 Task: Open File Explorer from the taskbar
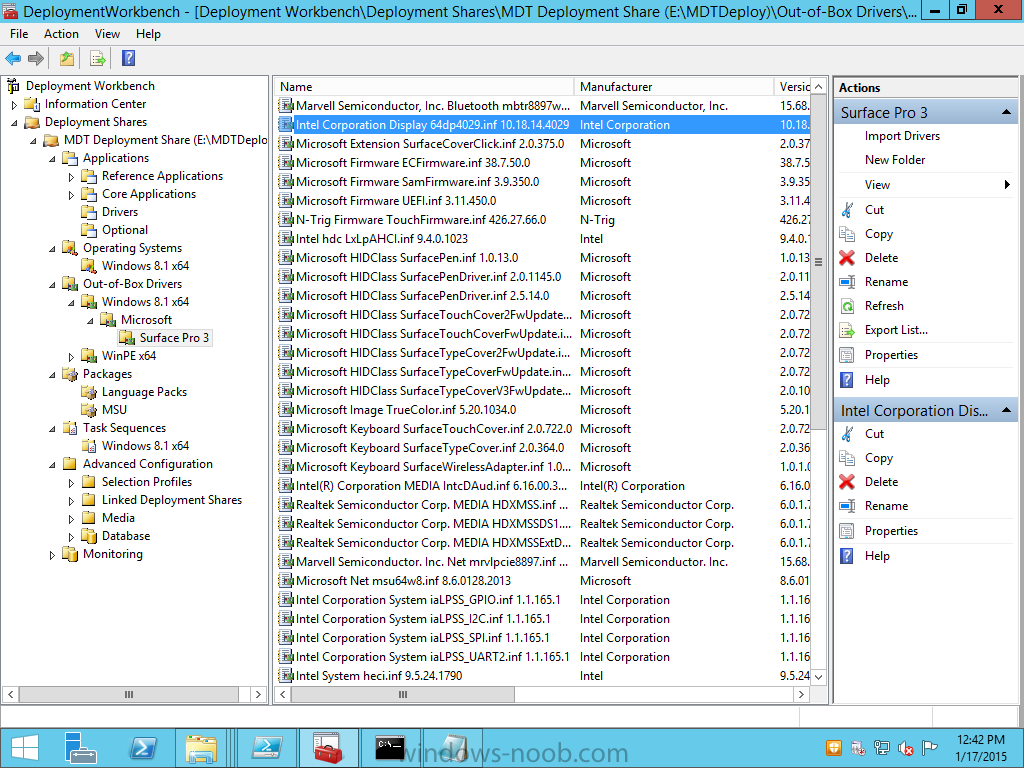[201, 748]
